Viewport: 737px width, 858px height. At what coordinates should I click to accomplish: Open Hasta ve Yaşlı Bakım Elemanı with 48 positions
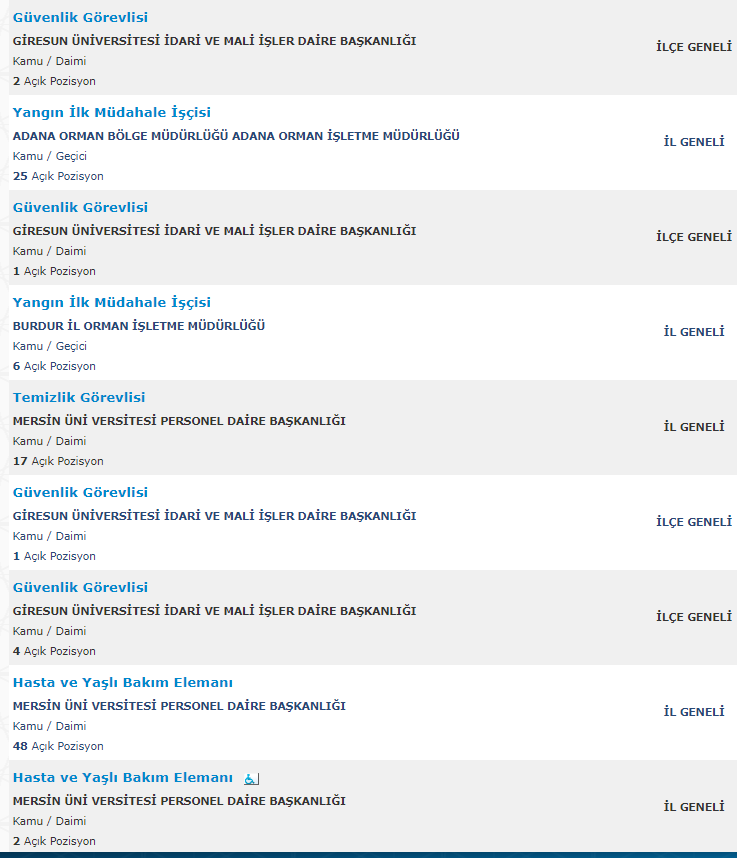click(x=122, y=682)
